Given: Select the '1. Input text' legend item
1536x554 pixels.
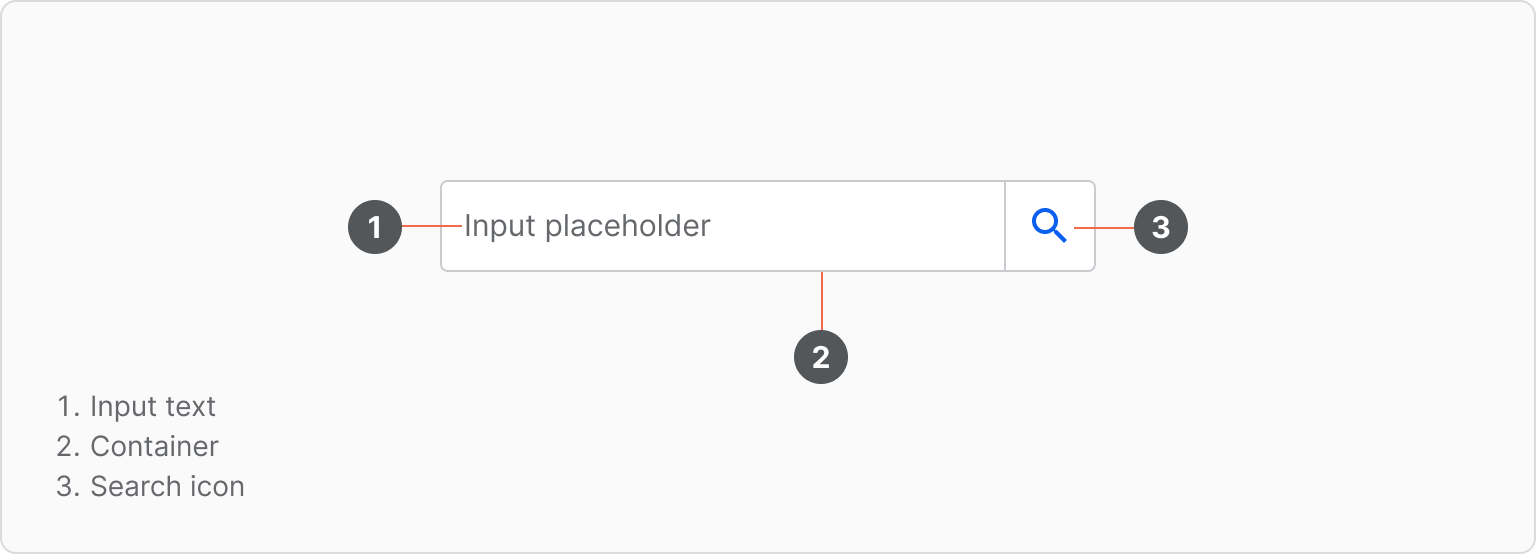Looking at the screenshot, I should 137,407.
